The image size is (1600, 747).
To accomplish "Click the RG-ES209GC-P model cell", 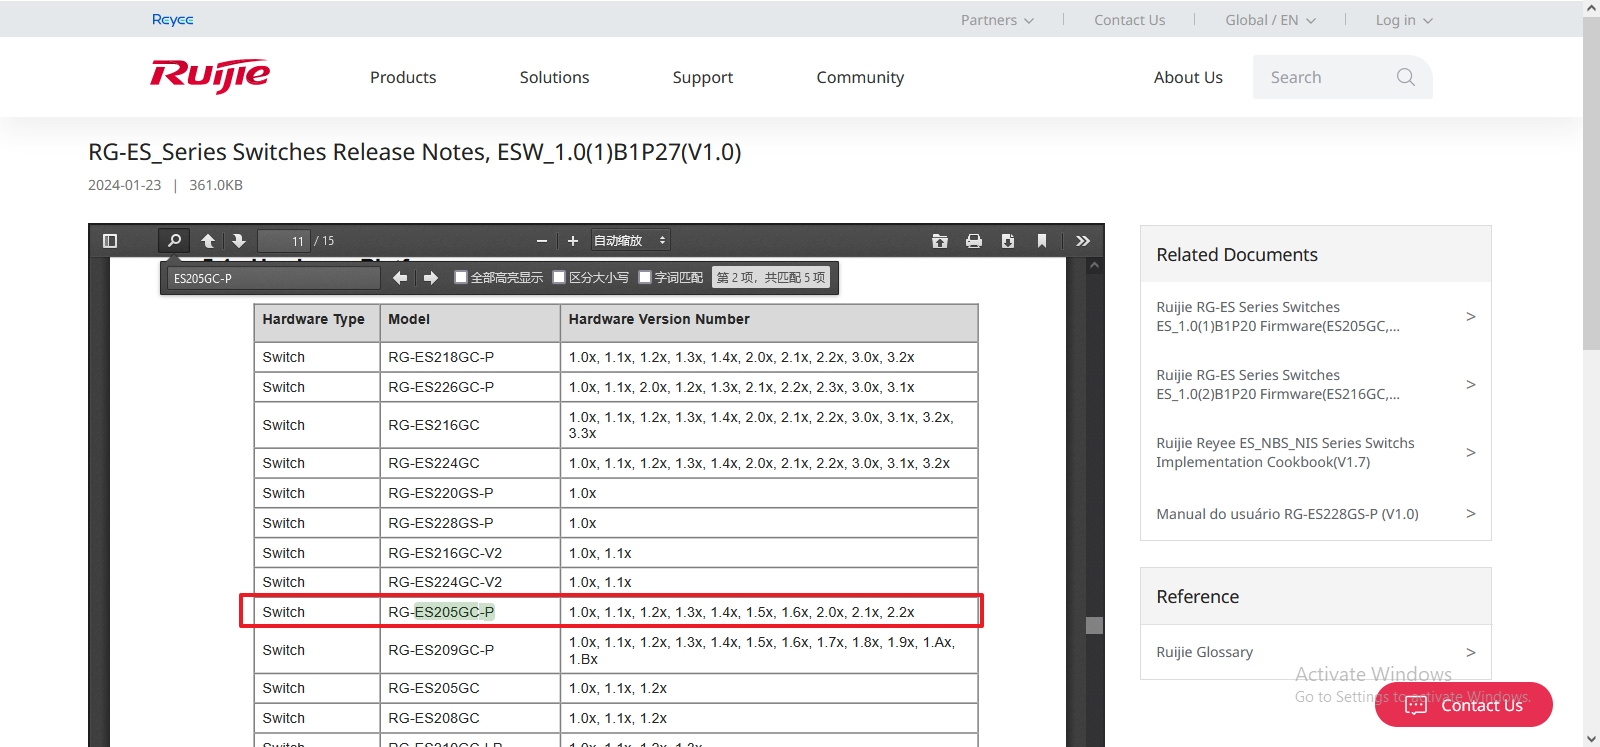I will coord(470,650).
